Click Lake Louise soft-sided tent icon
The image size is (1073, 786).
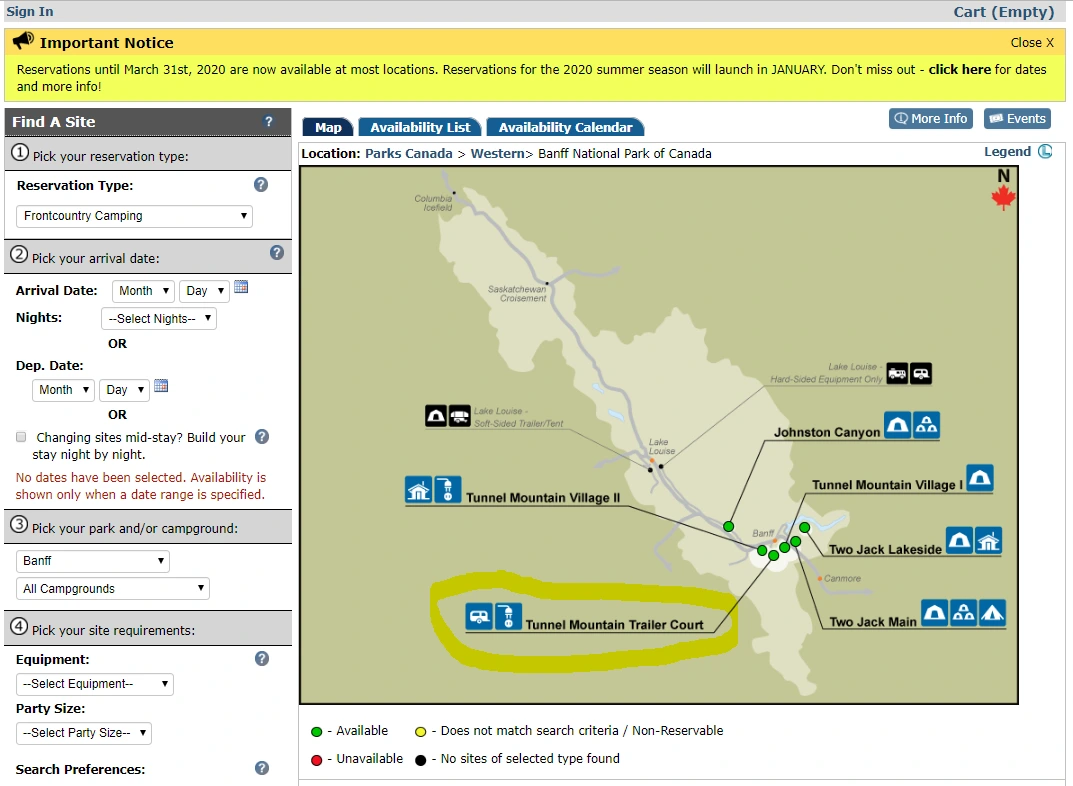pos(436,415)
